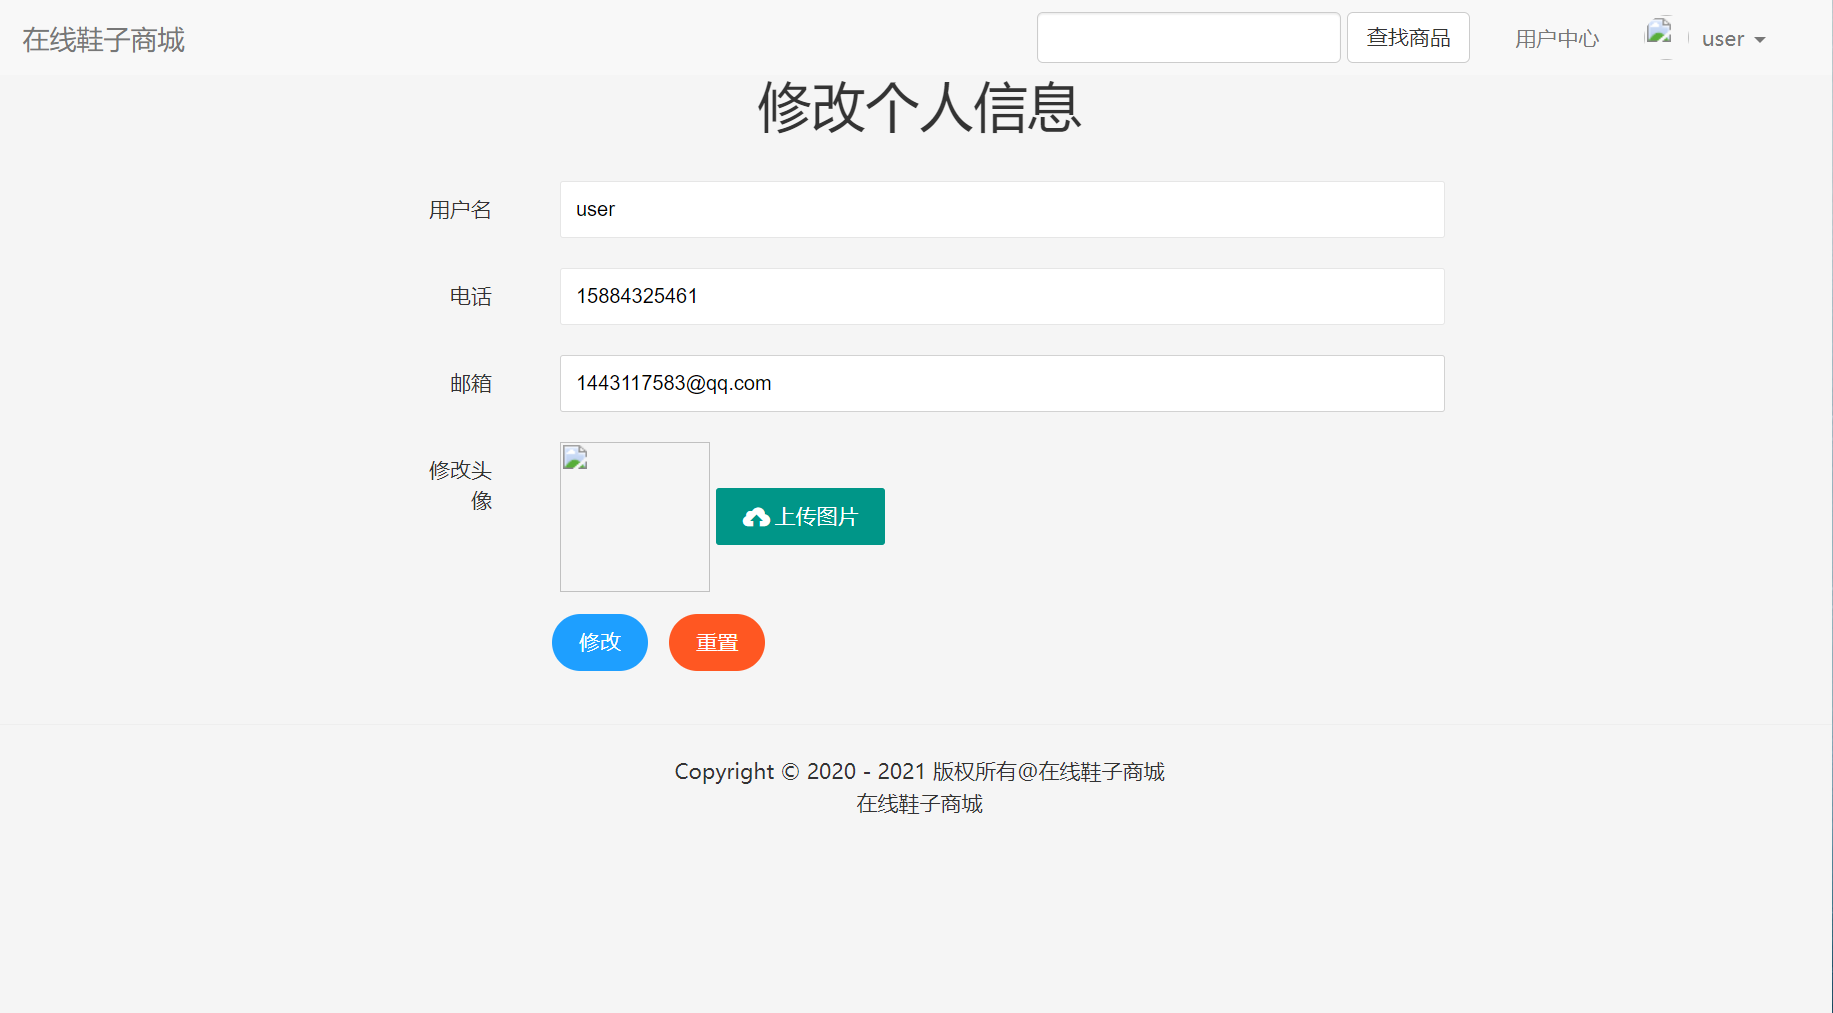The height and width of the screenshot is (1013, 1833).
Task: Click the copyright text in the footer
Action: point(920,771)
